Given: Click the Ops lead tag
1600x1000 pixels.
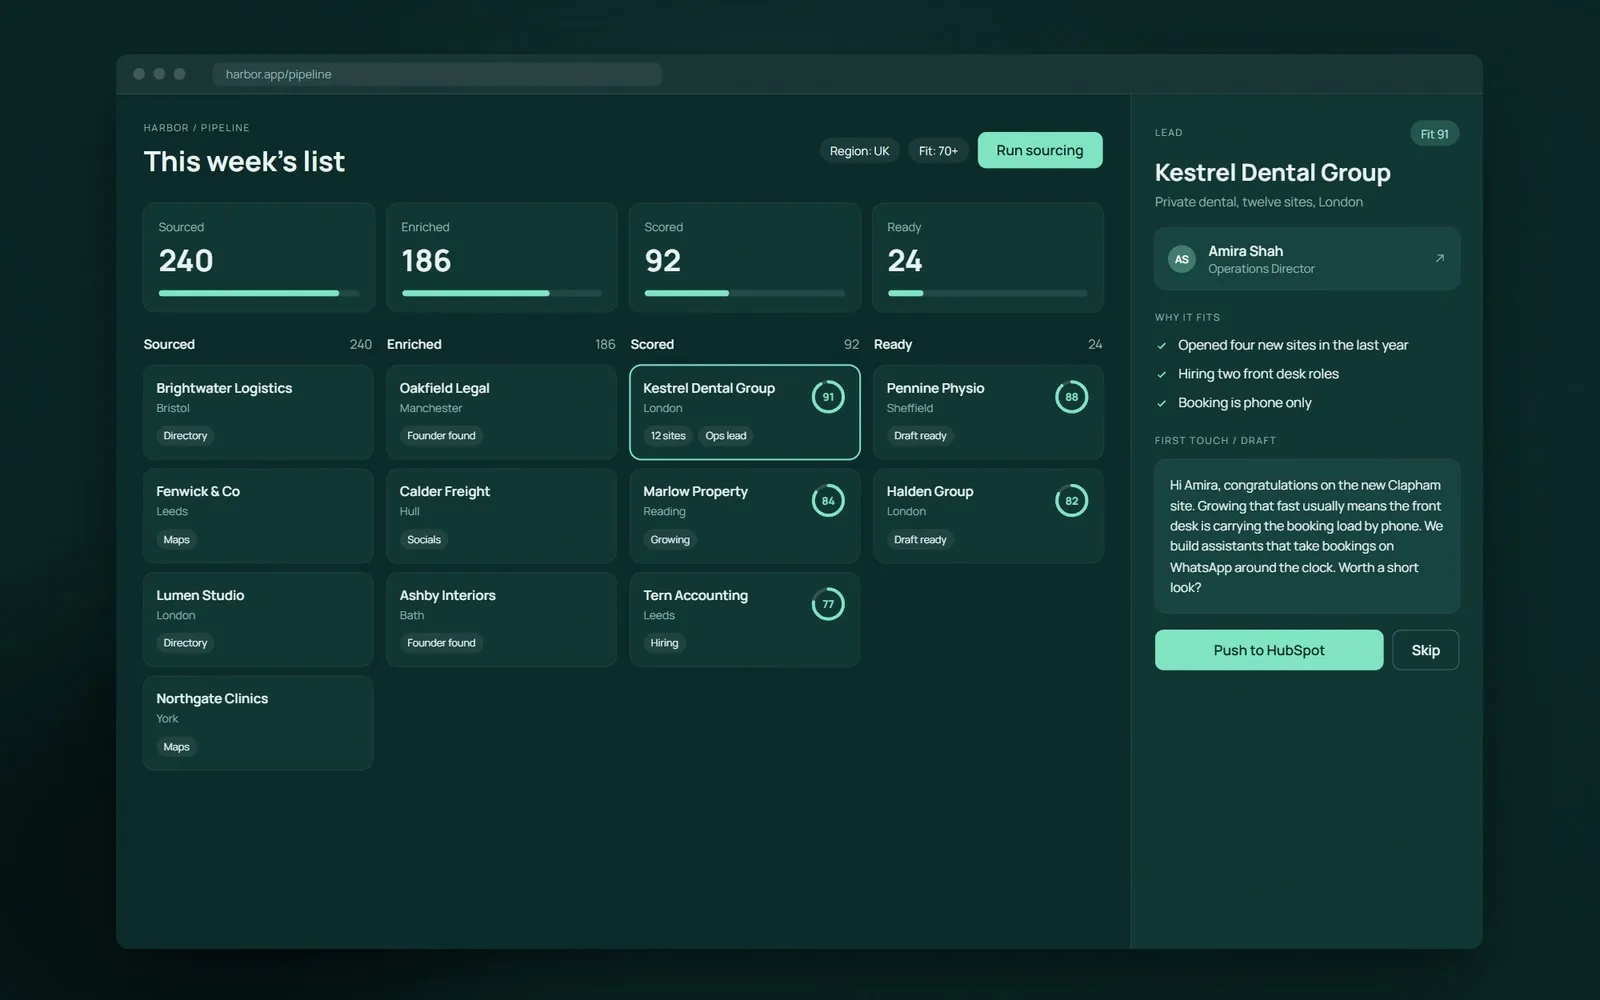Looking at the screenshot, I should pyautogui.click(x=726, y=436).
